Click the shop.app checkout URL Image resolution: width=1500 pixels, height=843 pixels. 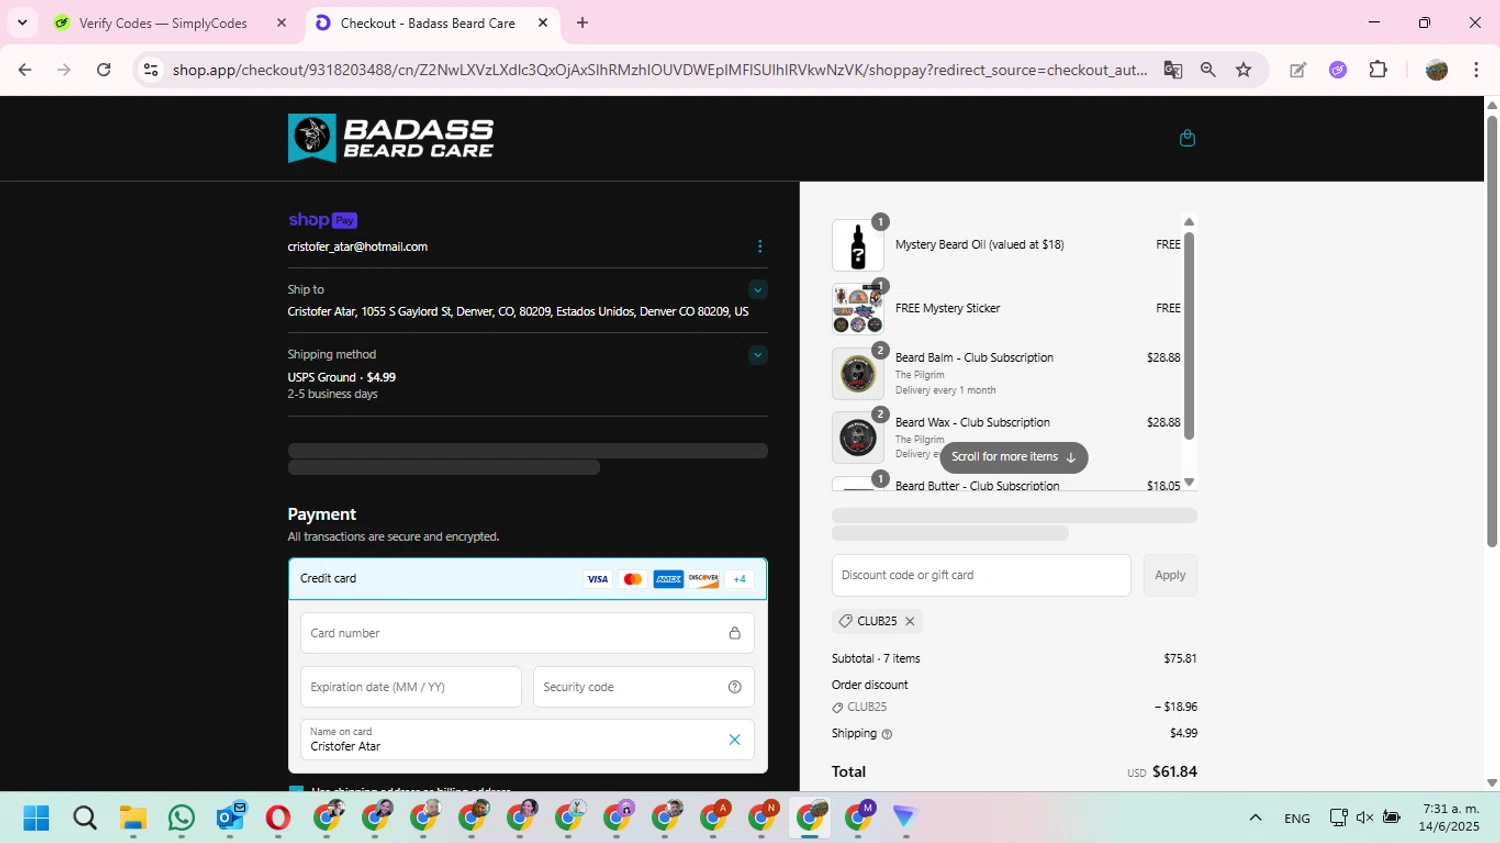click(660, 70)
